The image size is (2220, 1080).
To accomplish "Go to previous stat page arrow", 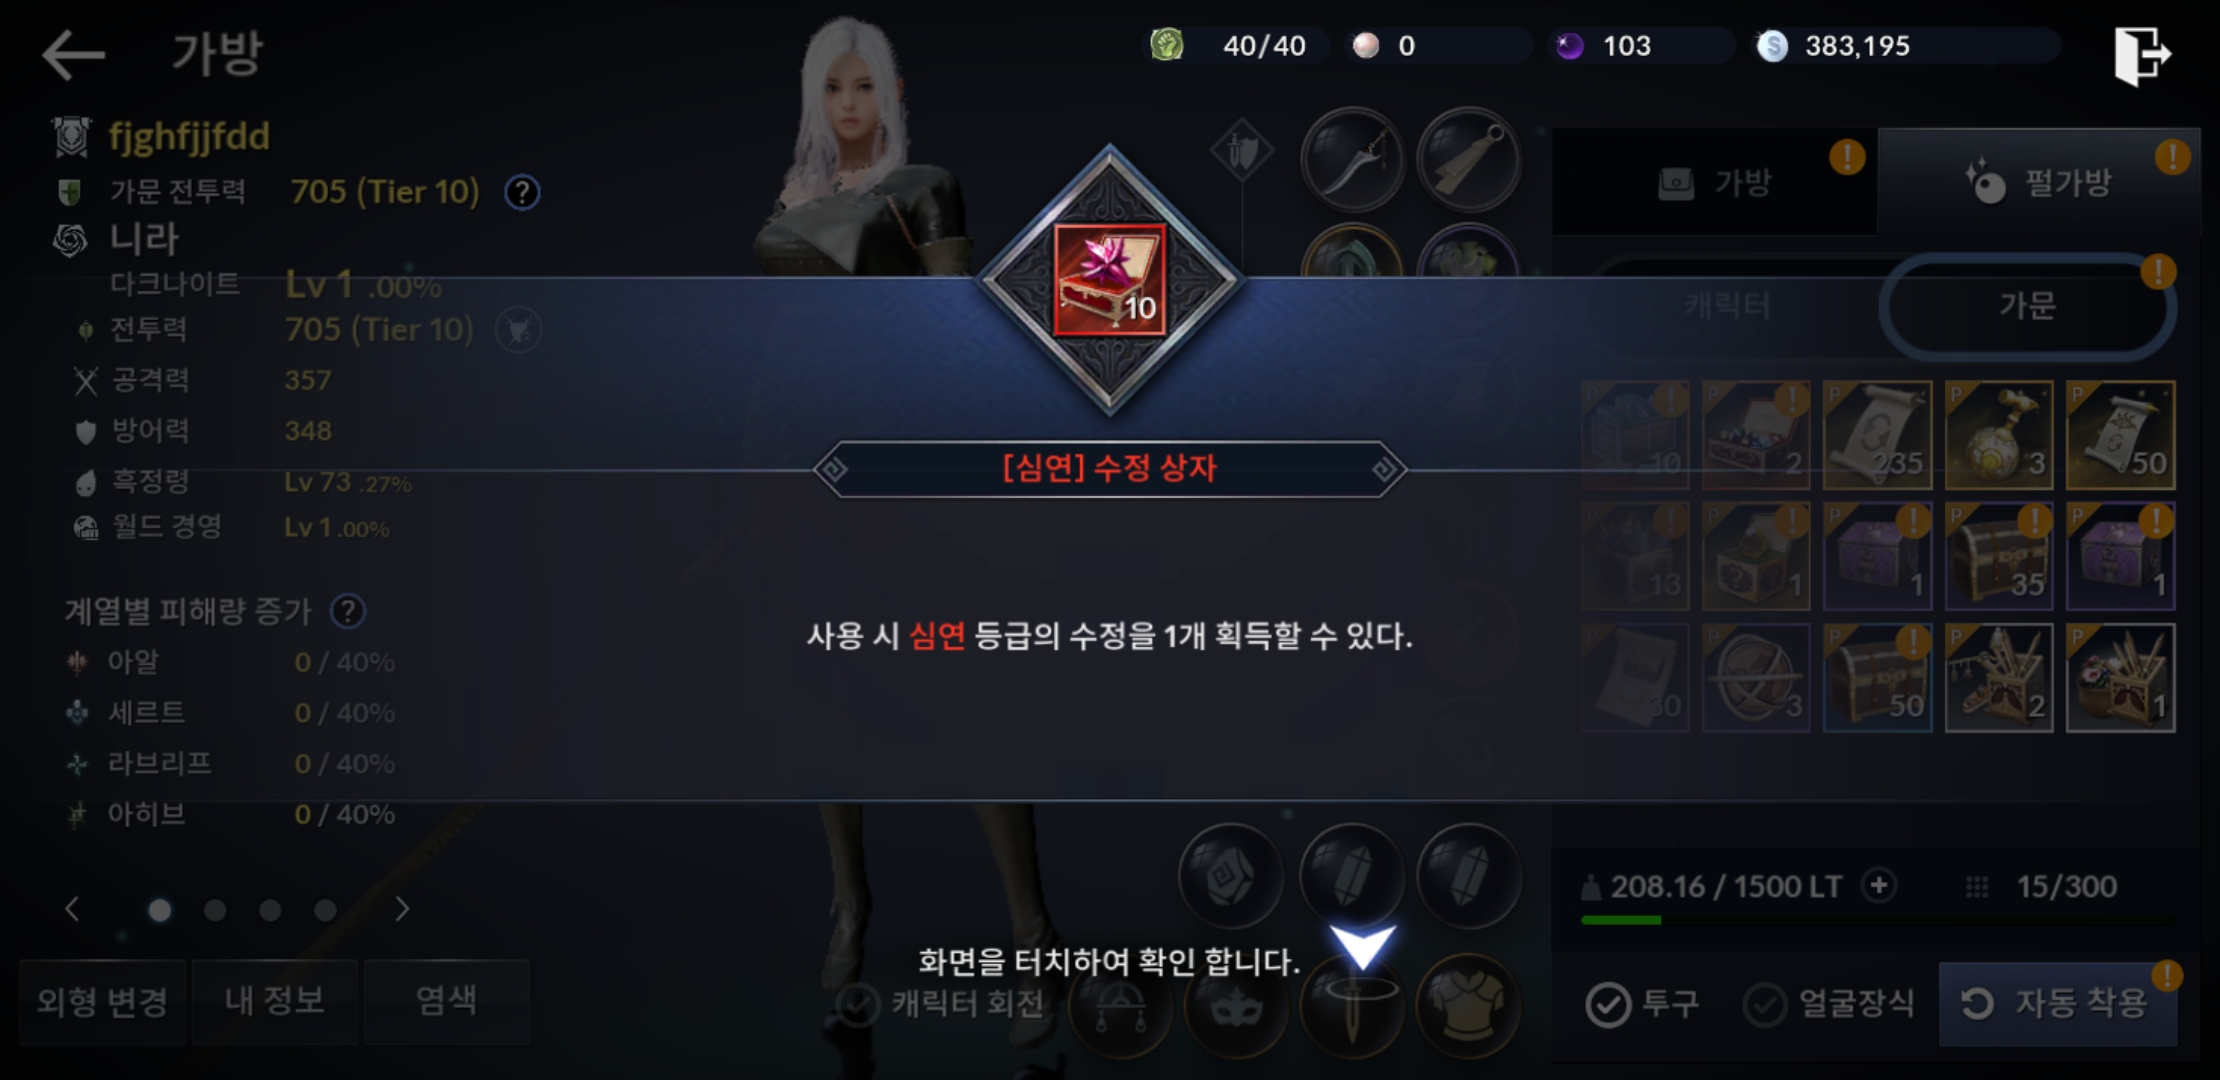I will pyautogui.click(x=72, y=909).
